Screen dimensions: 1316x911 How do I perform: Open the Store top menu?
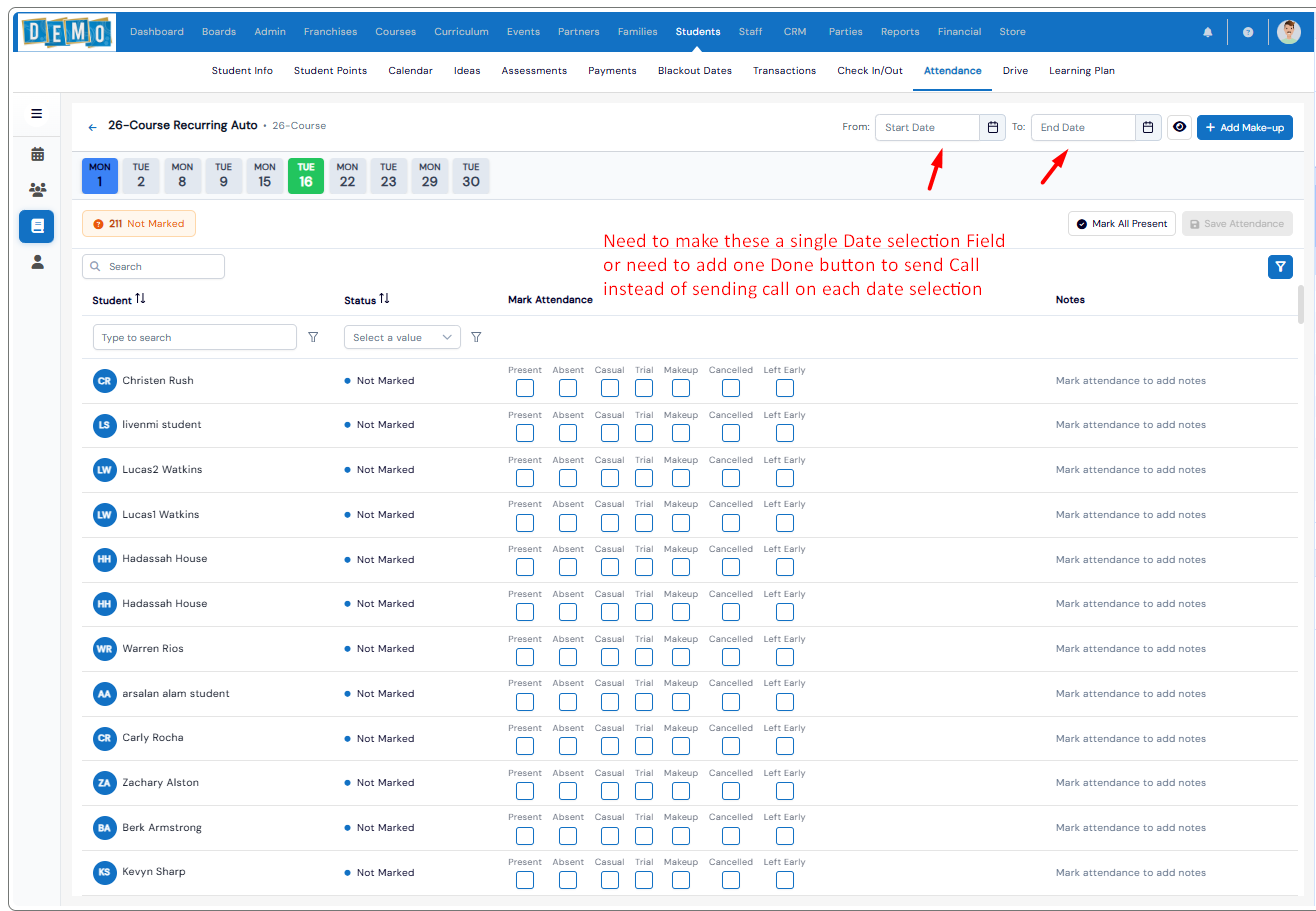click(1012, 32)
